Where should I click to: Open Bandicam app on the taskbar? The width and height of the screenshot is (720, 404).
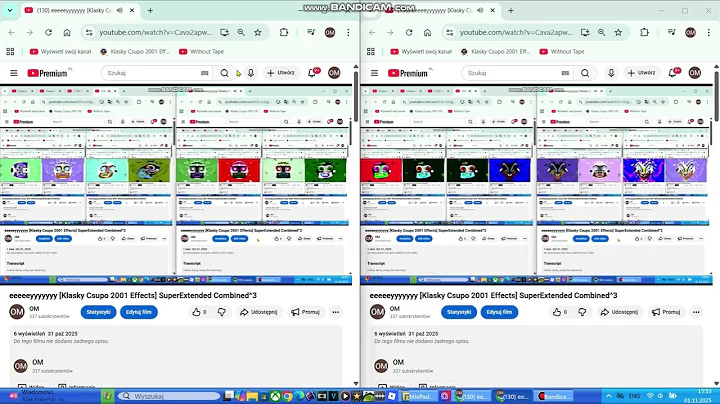tap(555, 396)
